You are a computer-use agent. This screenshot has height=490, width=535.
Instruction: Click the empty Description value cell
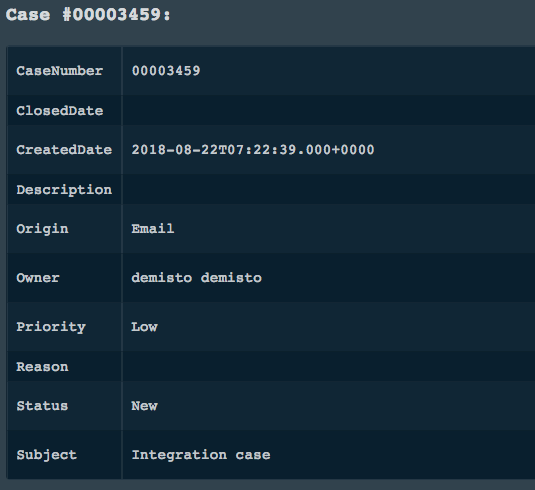pos(329,189)
